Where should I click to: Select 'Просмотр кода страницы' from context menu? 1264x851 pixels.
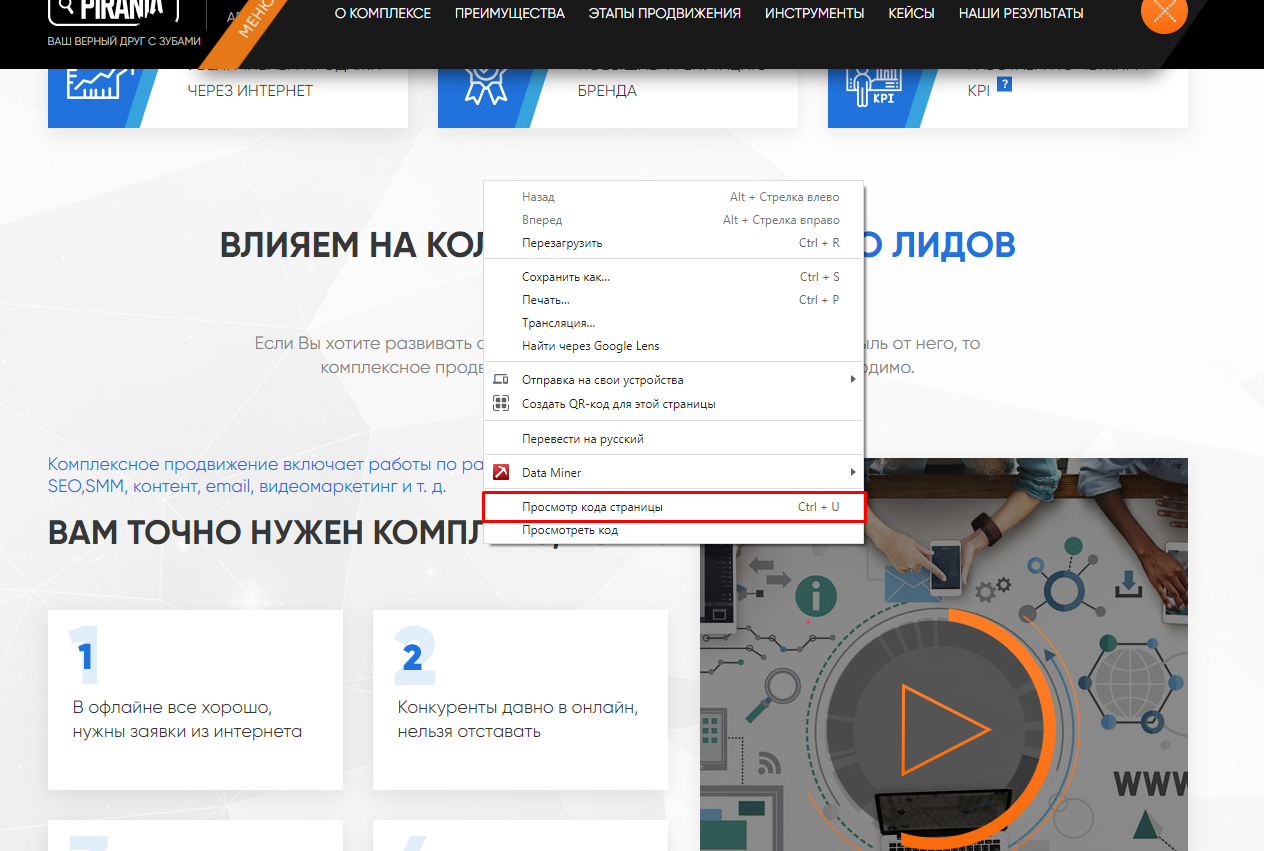[x=592, y=507]
